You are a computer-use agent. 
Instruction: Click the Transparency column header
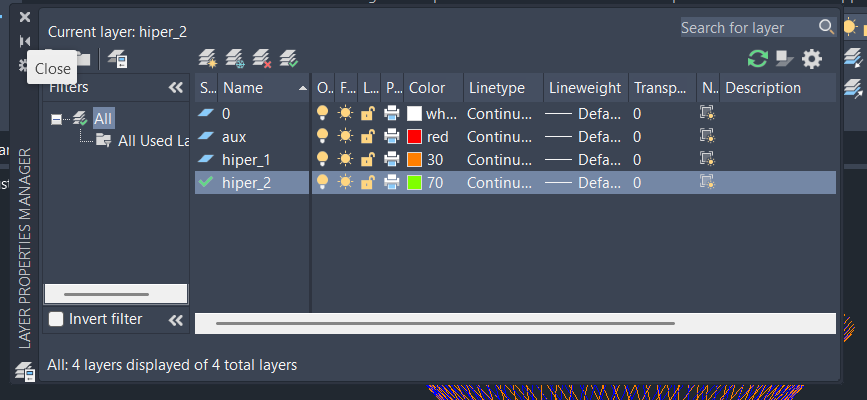pos(662,88)
